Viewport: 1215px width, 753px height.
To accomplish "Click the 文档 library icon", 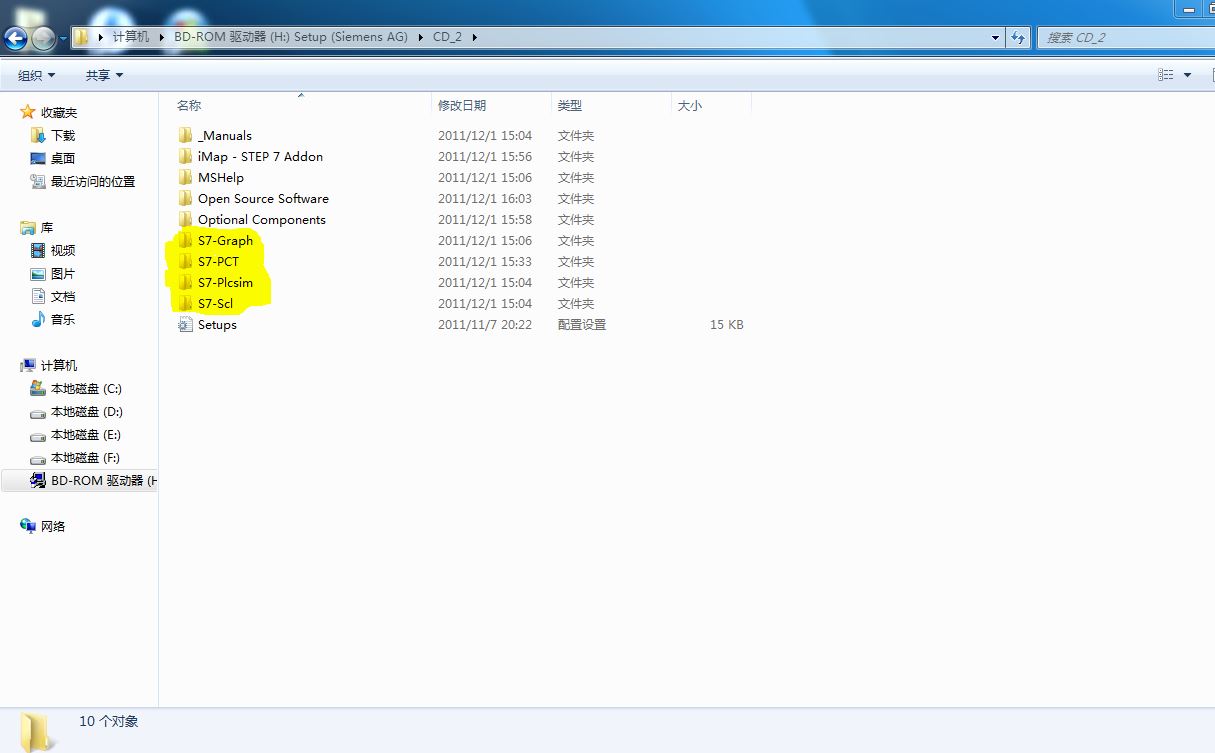I will [38, 296].
